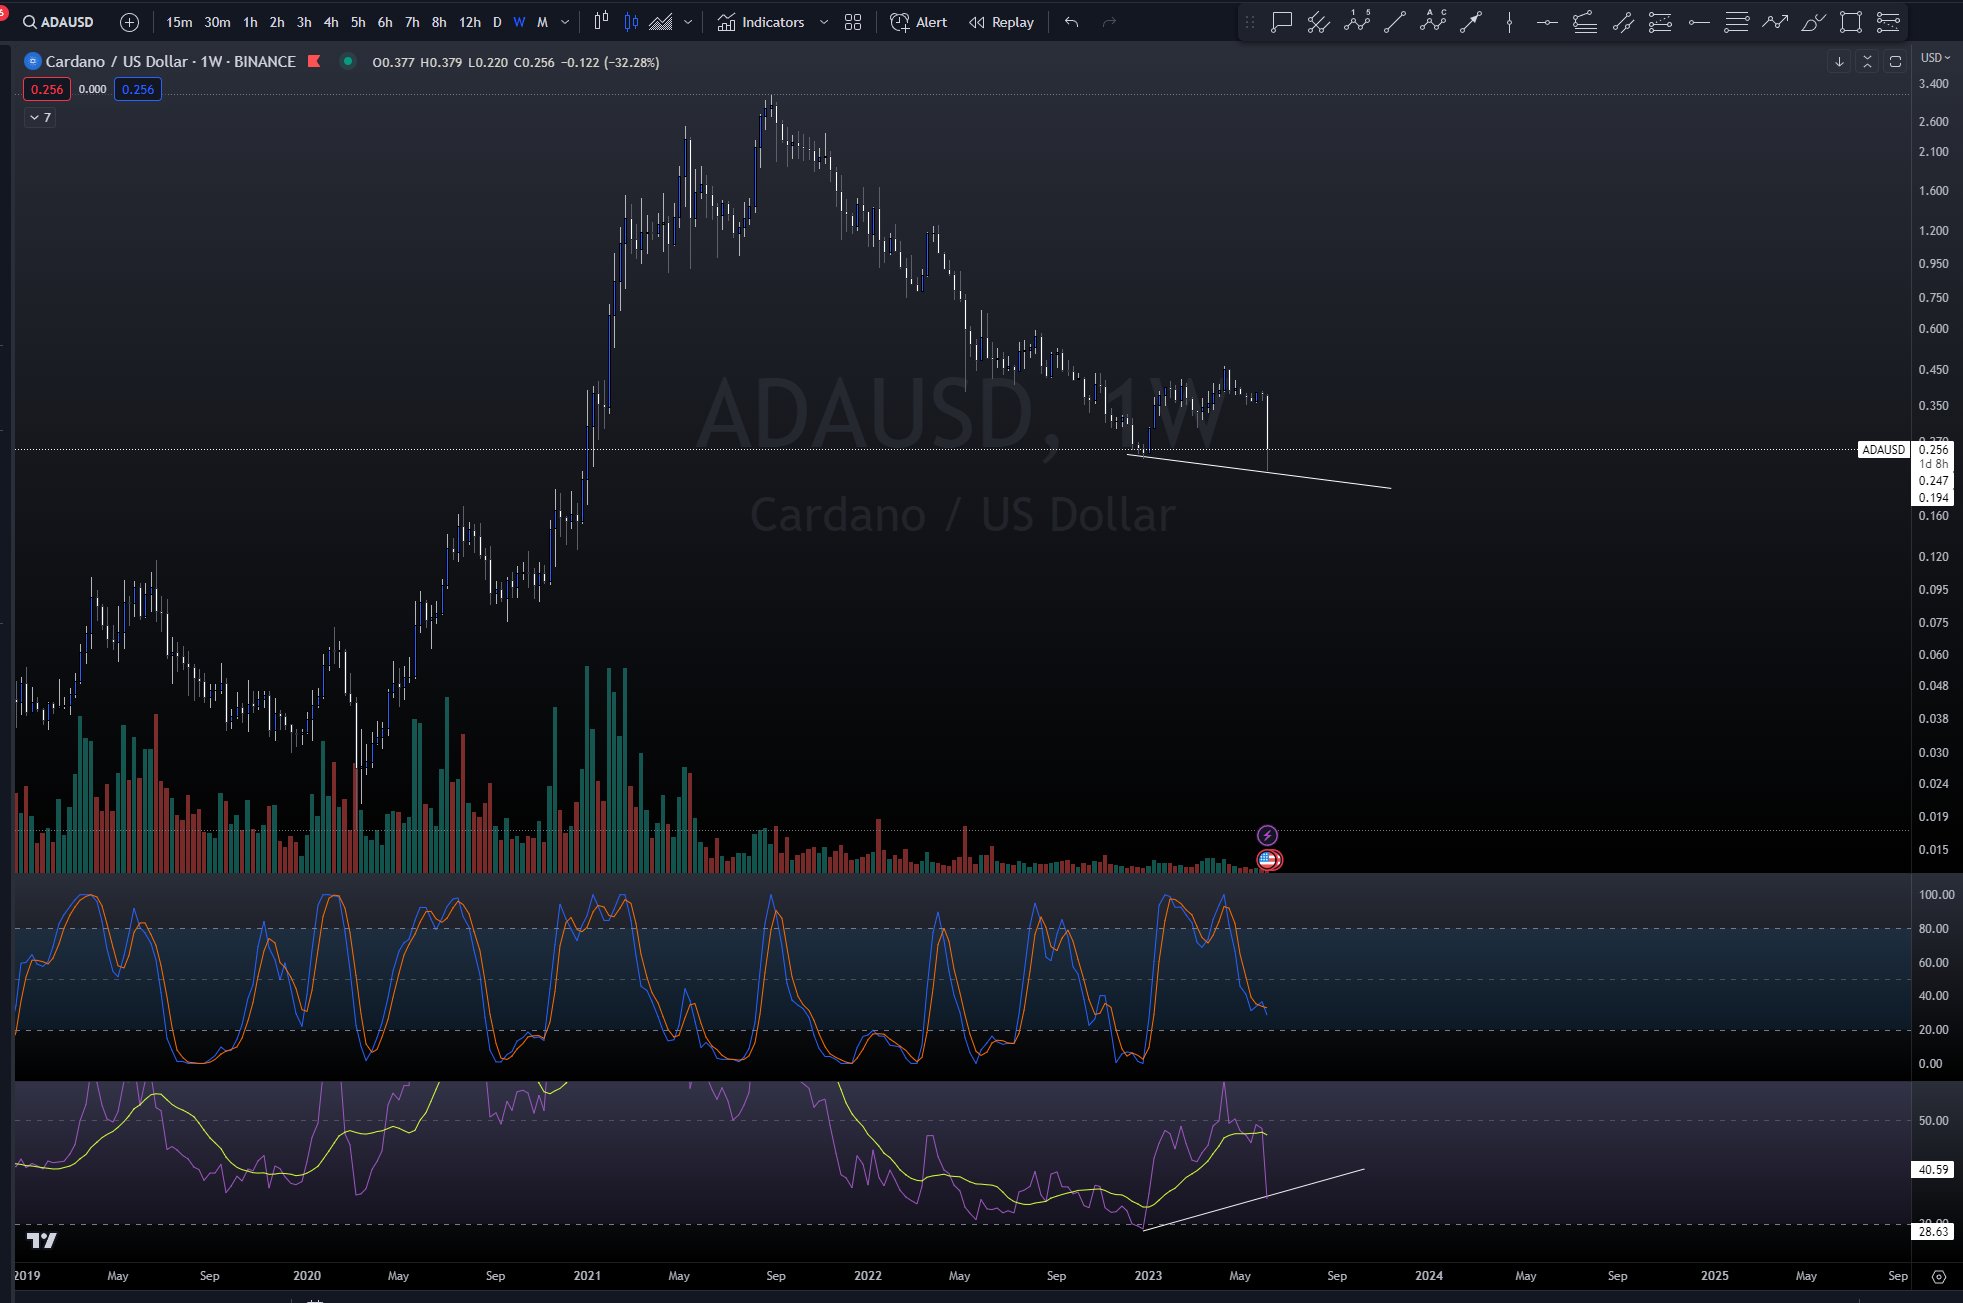Switch chart to the daily D interval
1963x1303 pixels.
[497, 22]
